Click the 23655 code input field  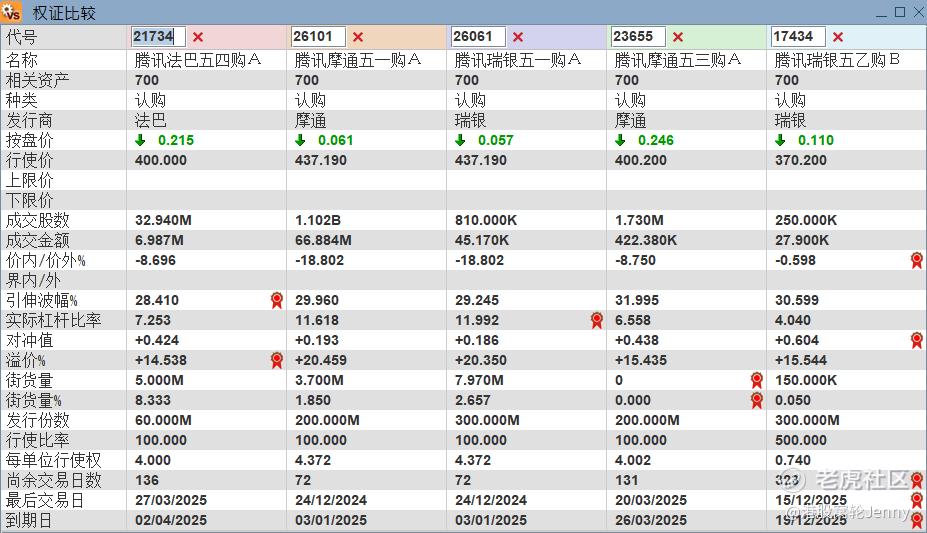[x=638, y=37]
